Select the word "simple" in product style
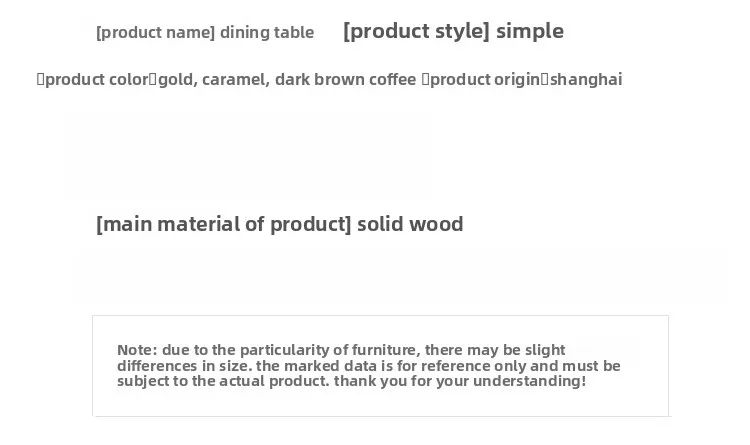Viewport: 750px width, 445px height. [530, 31]
